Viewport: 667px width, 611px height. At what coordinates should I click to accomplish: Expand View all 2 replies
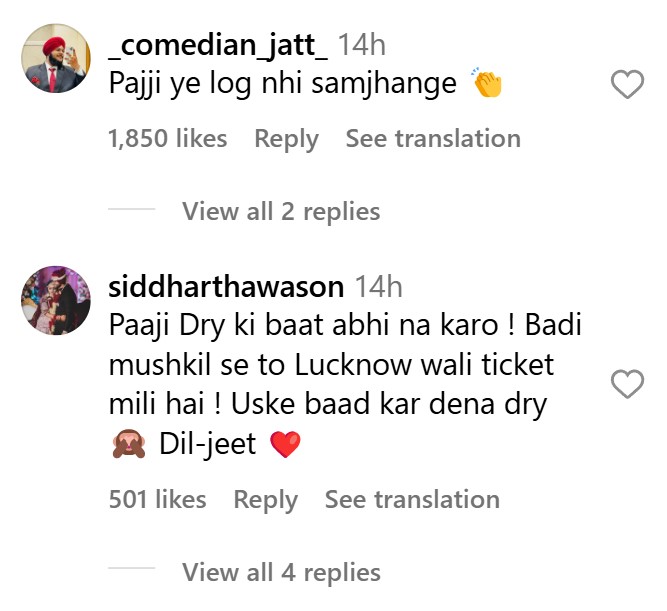click(x=281, y=211)
